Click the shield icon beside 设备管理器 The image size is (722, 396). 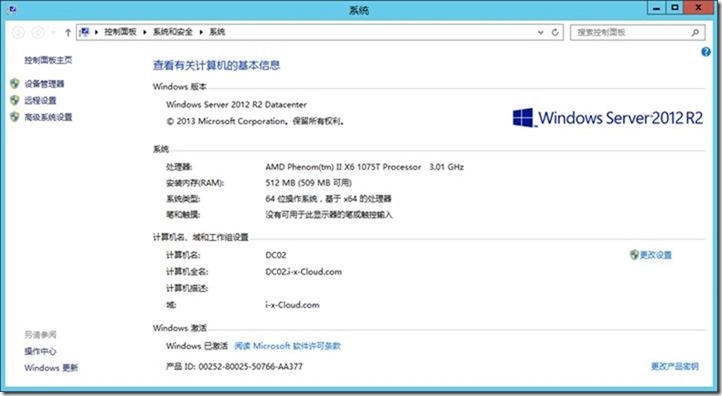(15, 83)
